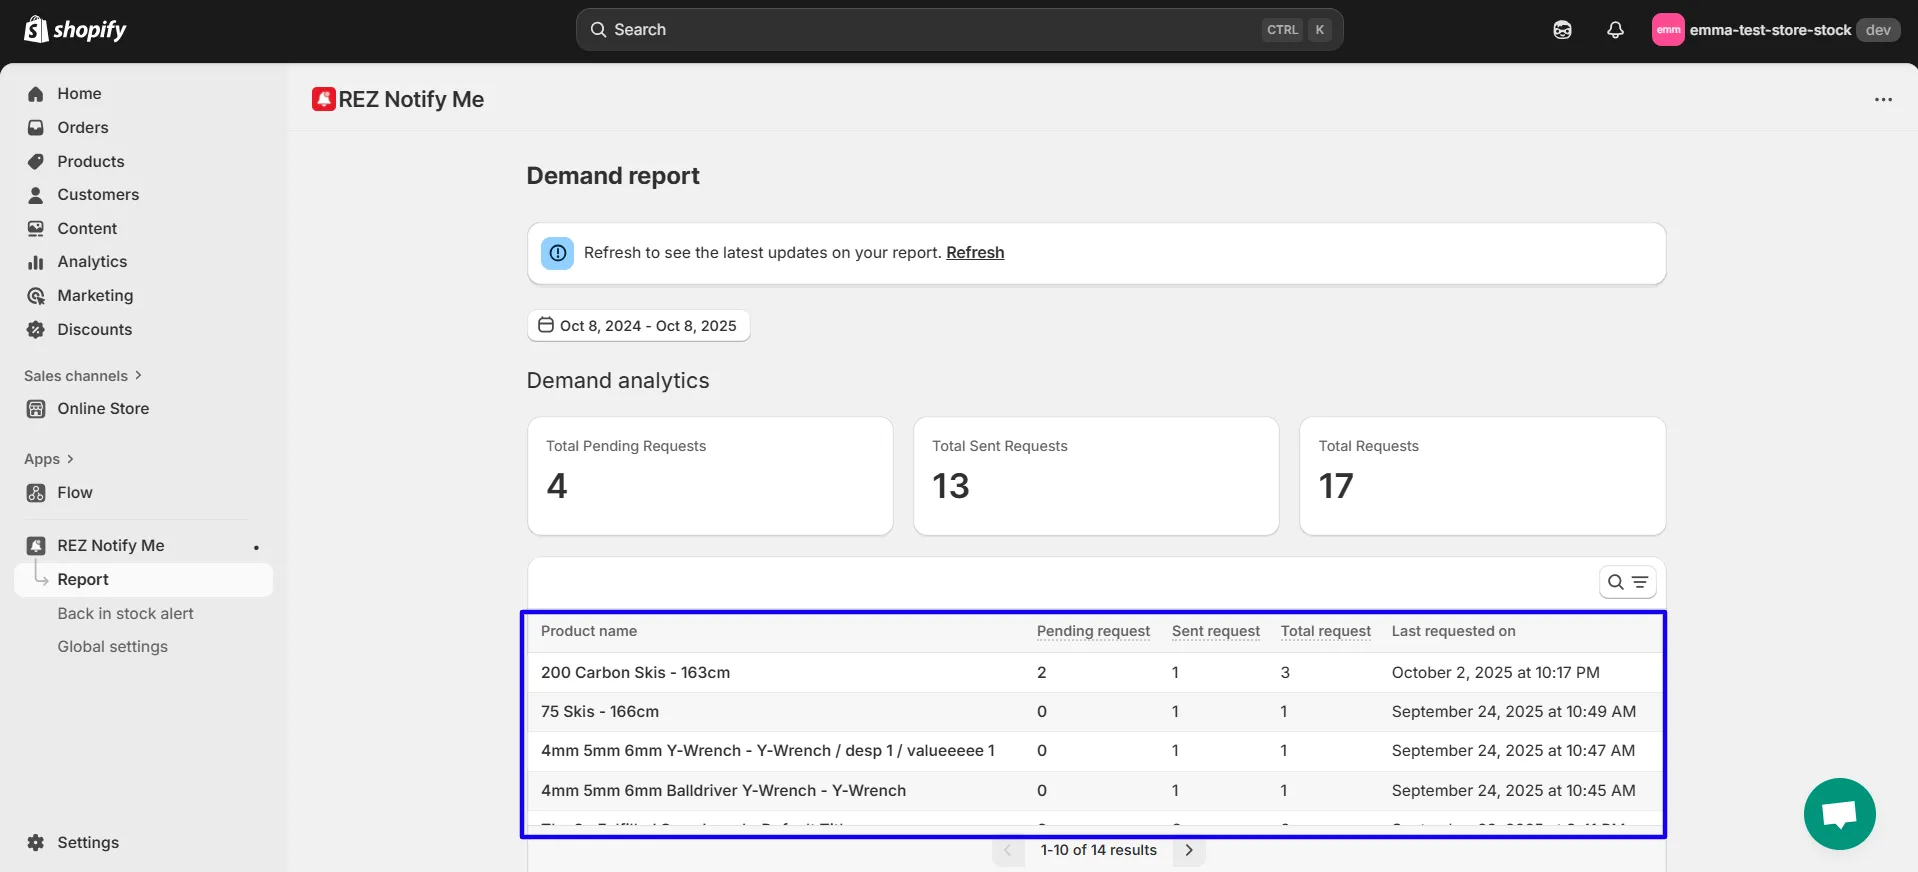This screenshot has width=1918, height=872.
Task: Click the search bar field
Action: 959,30
